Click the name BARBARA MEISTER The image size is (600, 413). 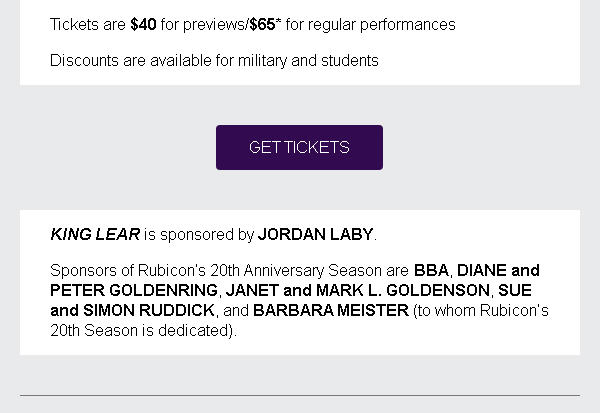pyautogui.click(x=330, y=310)
